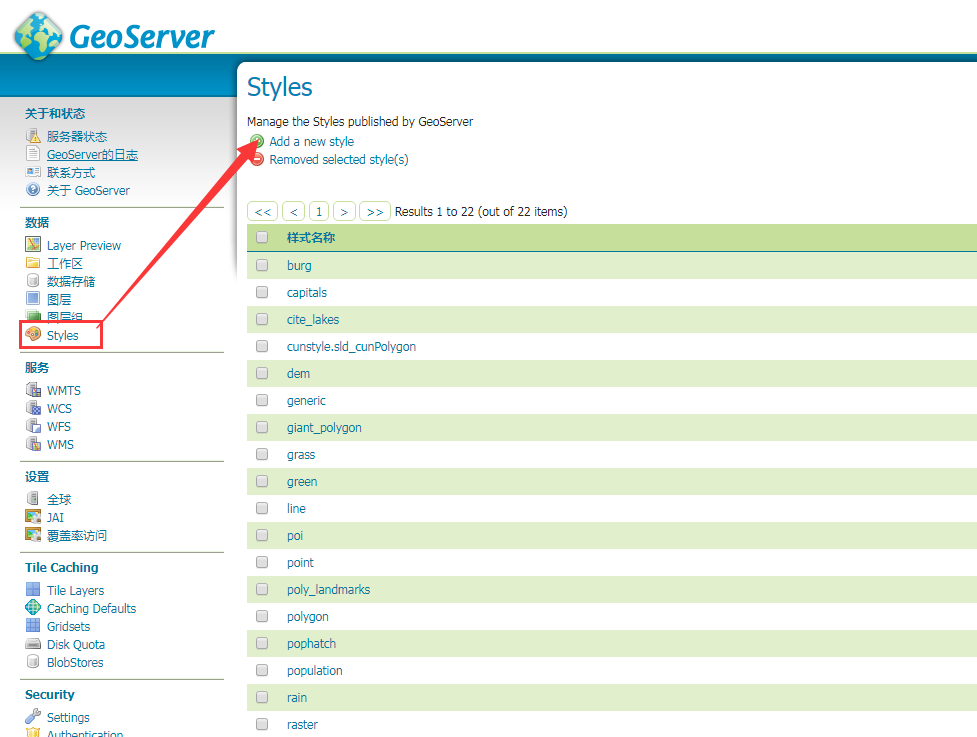
Task: Check the giant_polygon style checkbox
Action: point(262,427)
